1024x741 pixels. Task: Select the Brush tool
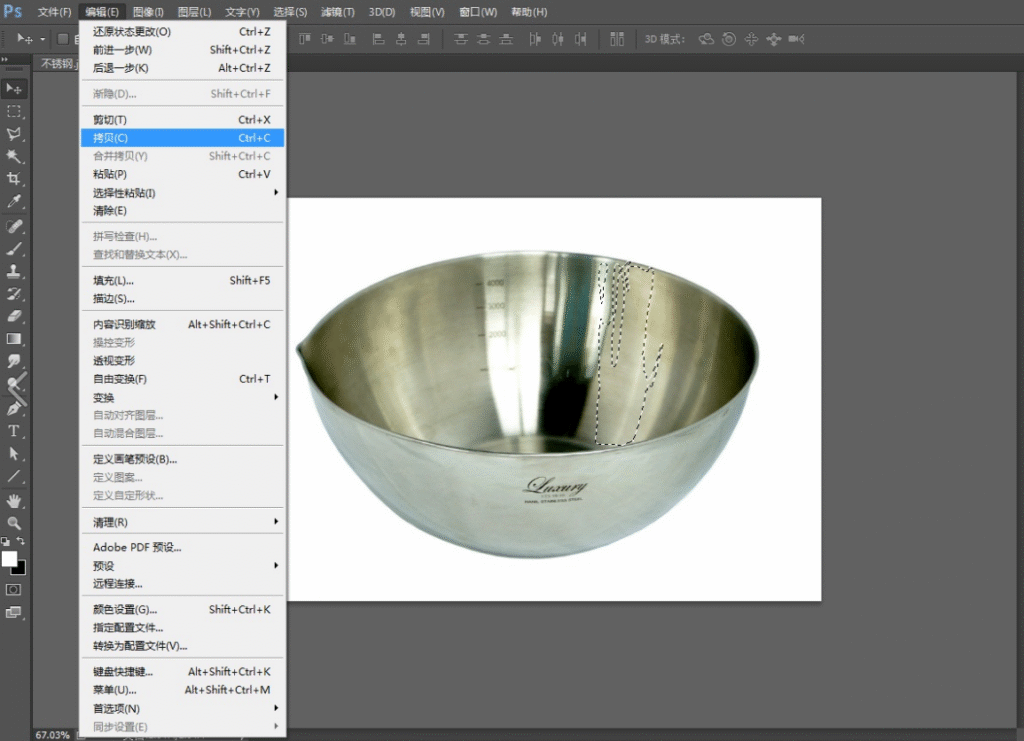pyautogui.click(x=14, y=249)
